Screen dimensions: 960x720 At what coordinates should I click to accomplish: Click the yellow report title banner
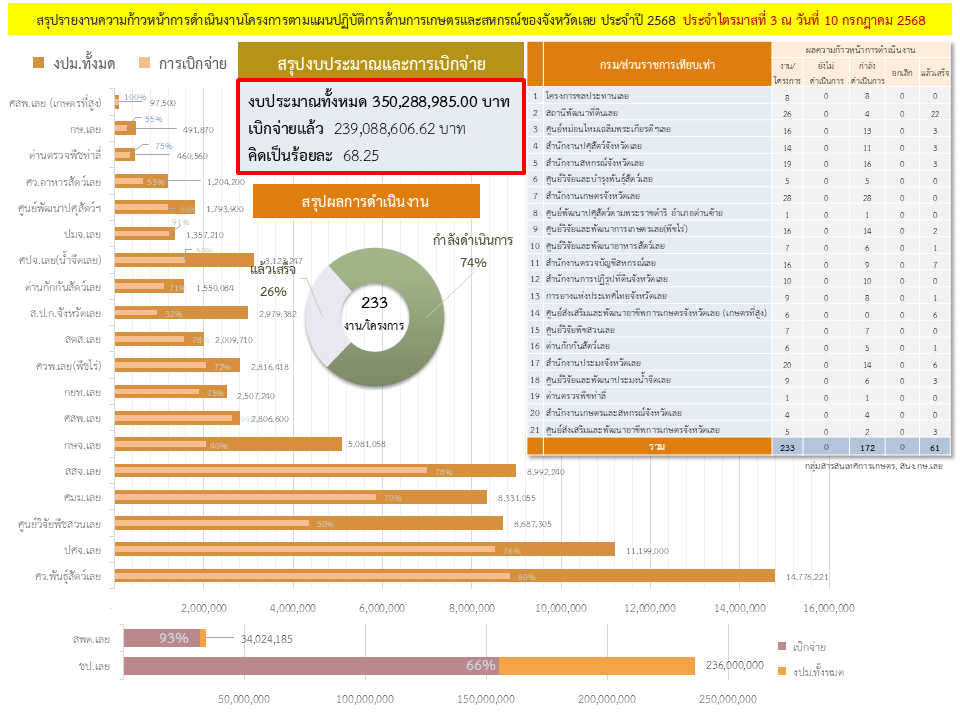click(479, 20)
